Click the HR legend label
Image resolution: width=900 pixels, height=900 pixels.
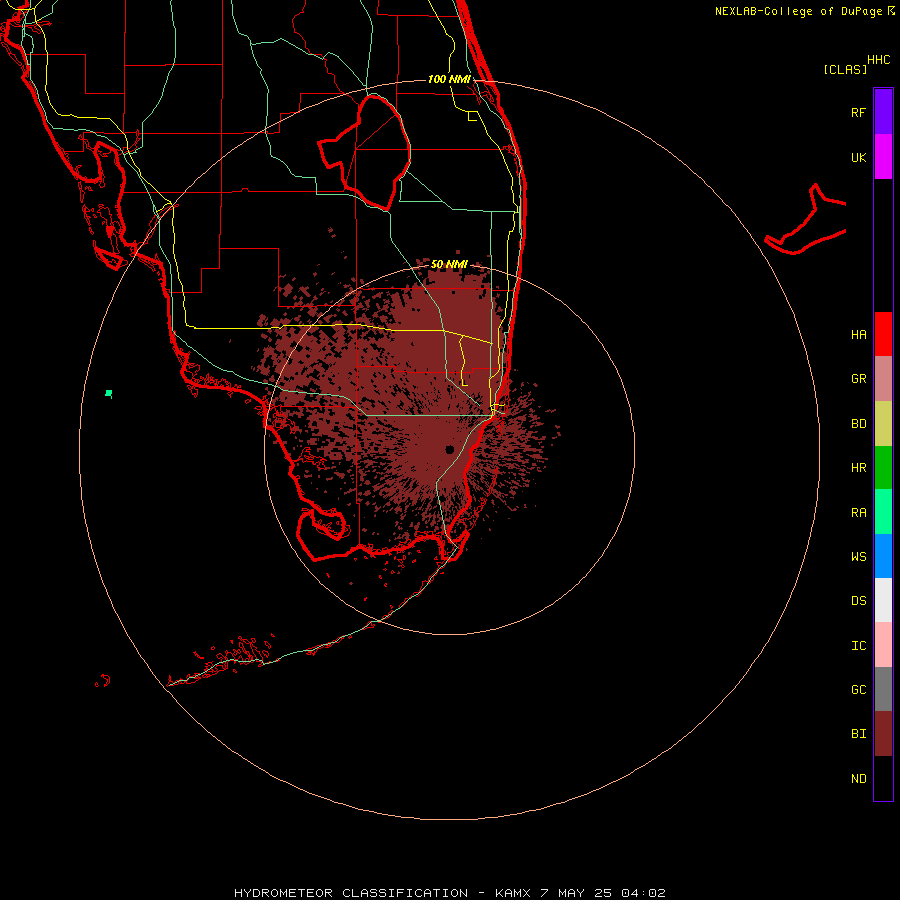pyautogui.click(x=858, y=468)
